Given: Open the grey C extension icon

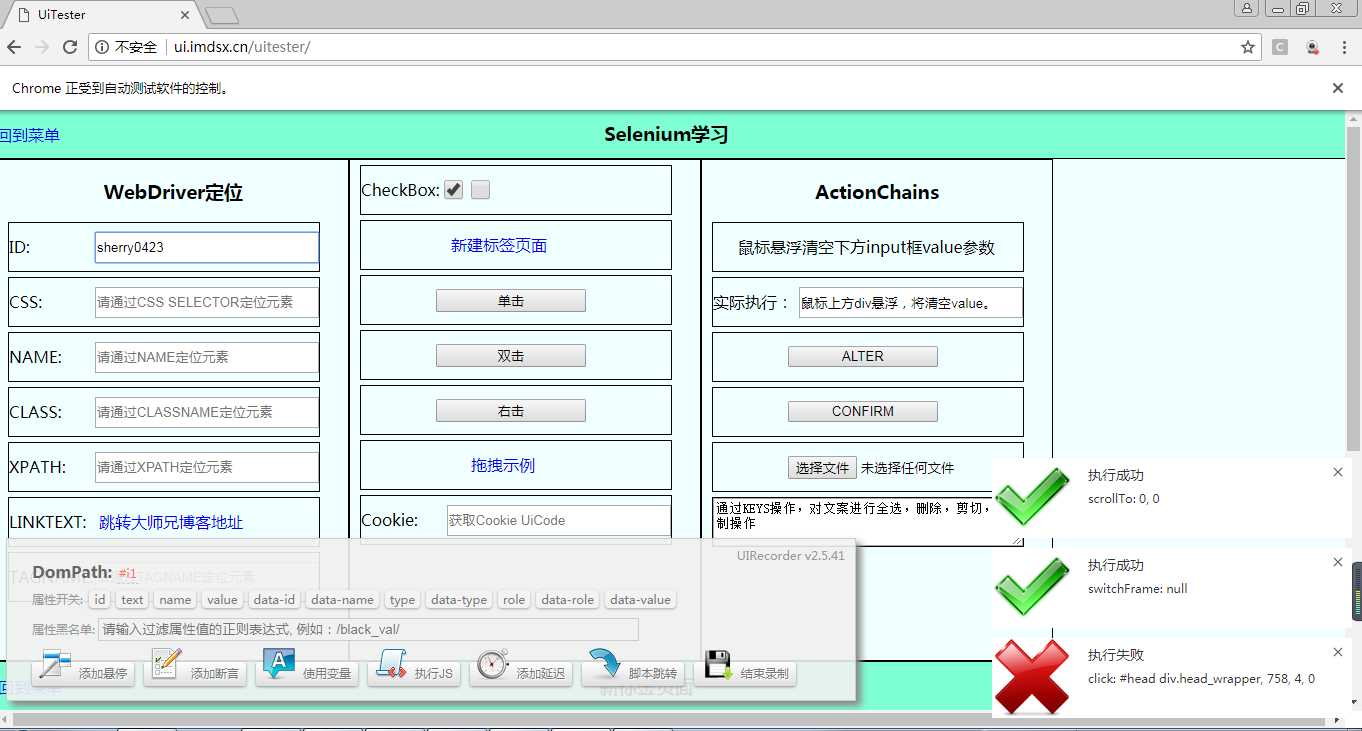Looking at the screenshot, I should [x=1280, y=47].
